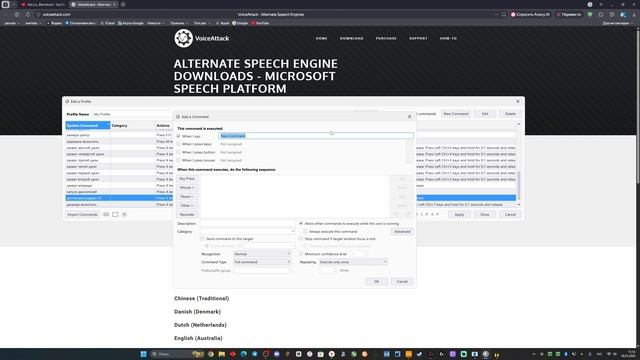Viewport: 640px width, 360px height.
Task: Sort by Category column header
Action: click(133, 125)
